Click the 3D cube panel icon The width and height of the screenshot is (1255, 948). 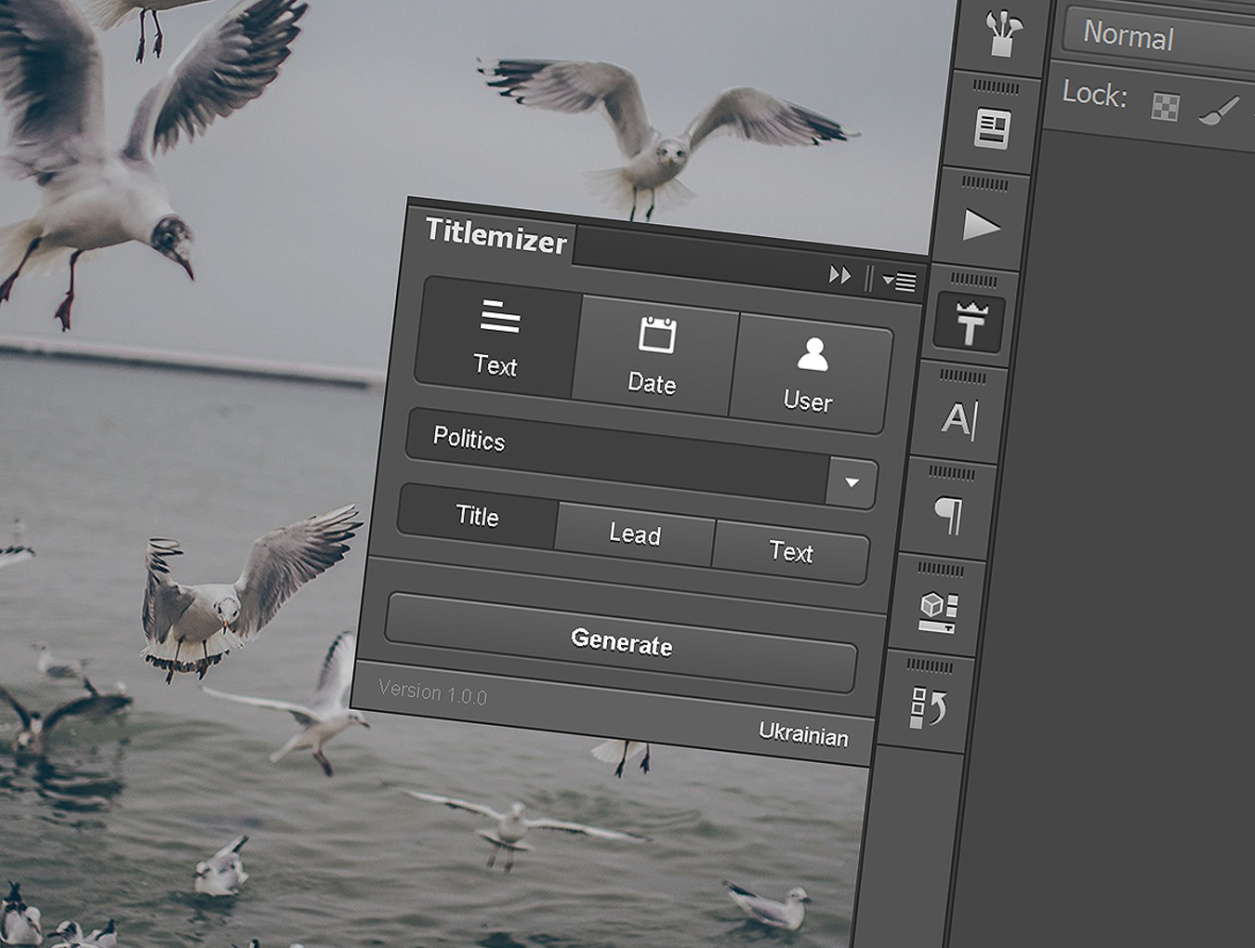937,612
